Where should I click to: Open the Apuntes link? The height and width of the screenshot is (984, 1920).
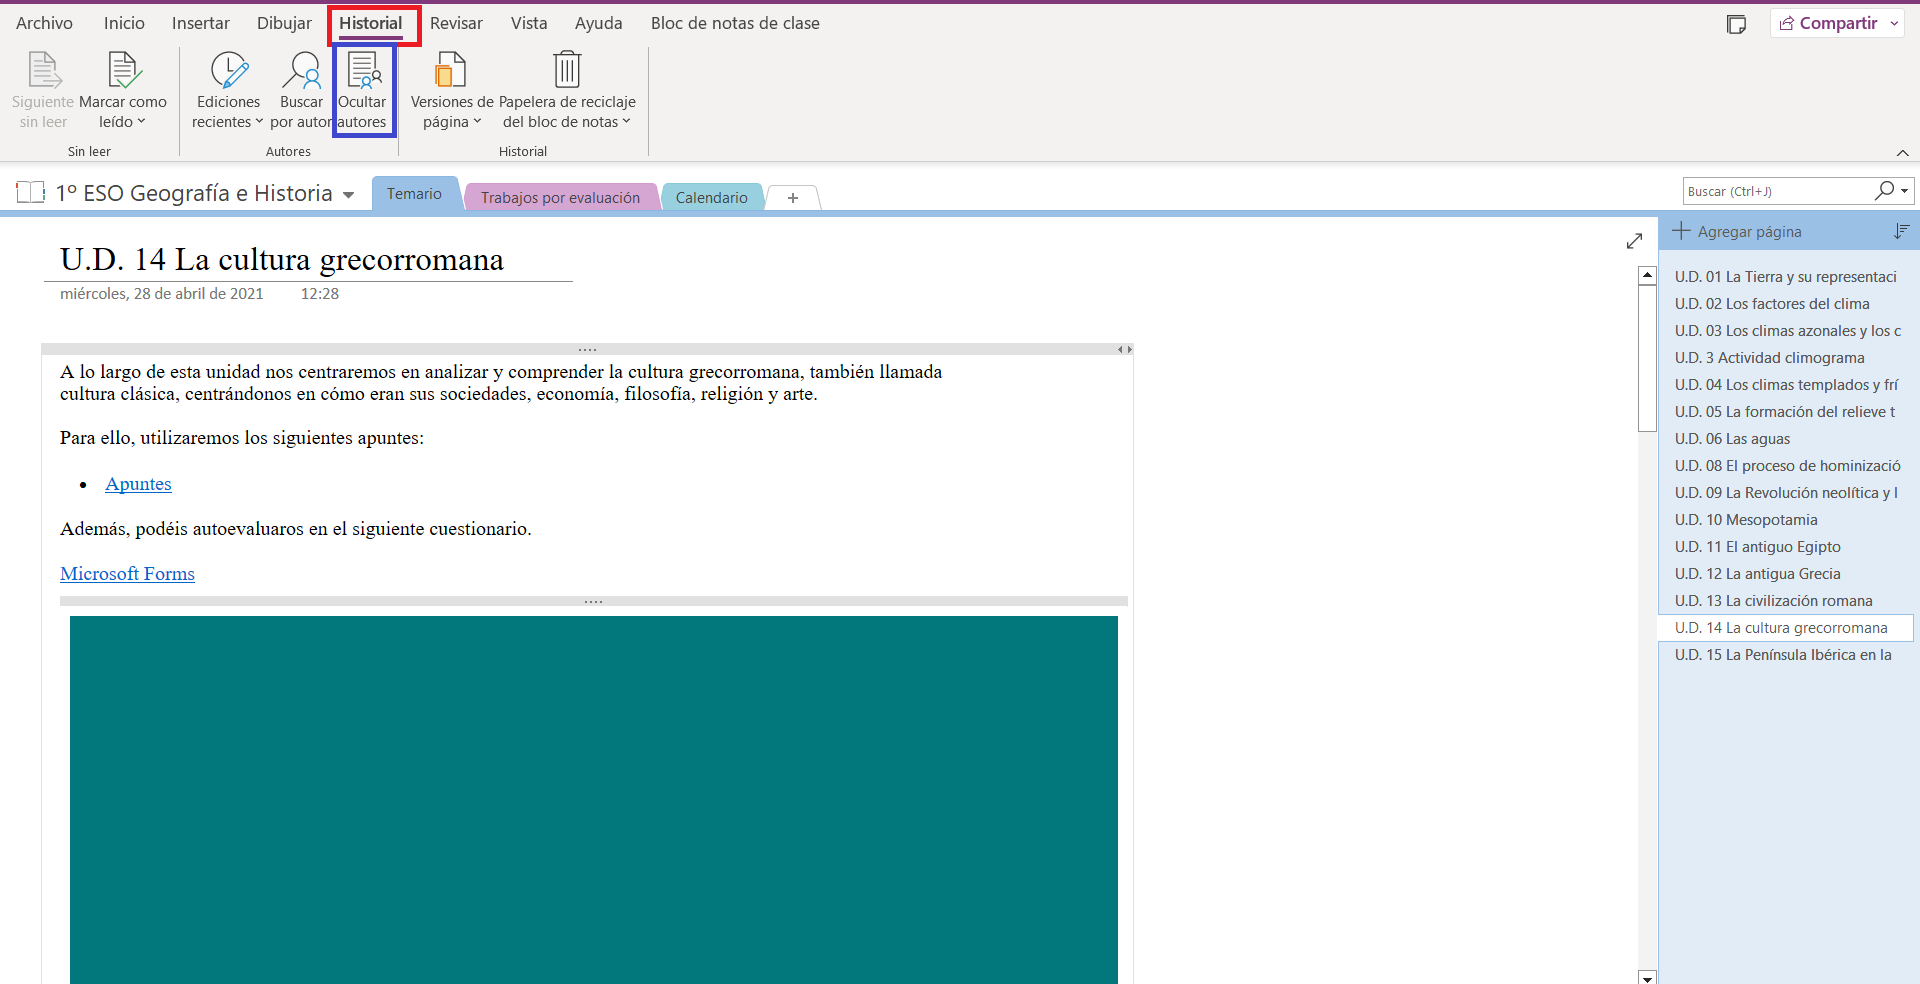tap(138, 484)
